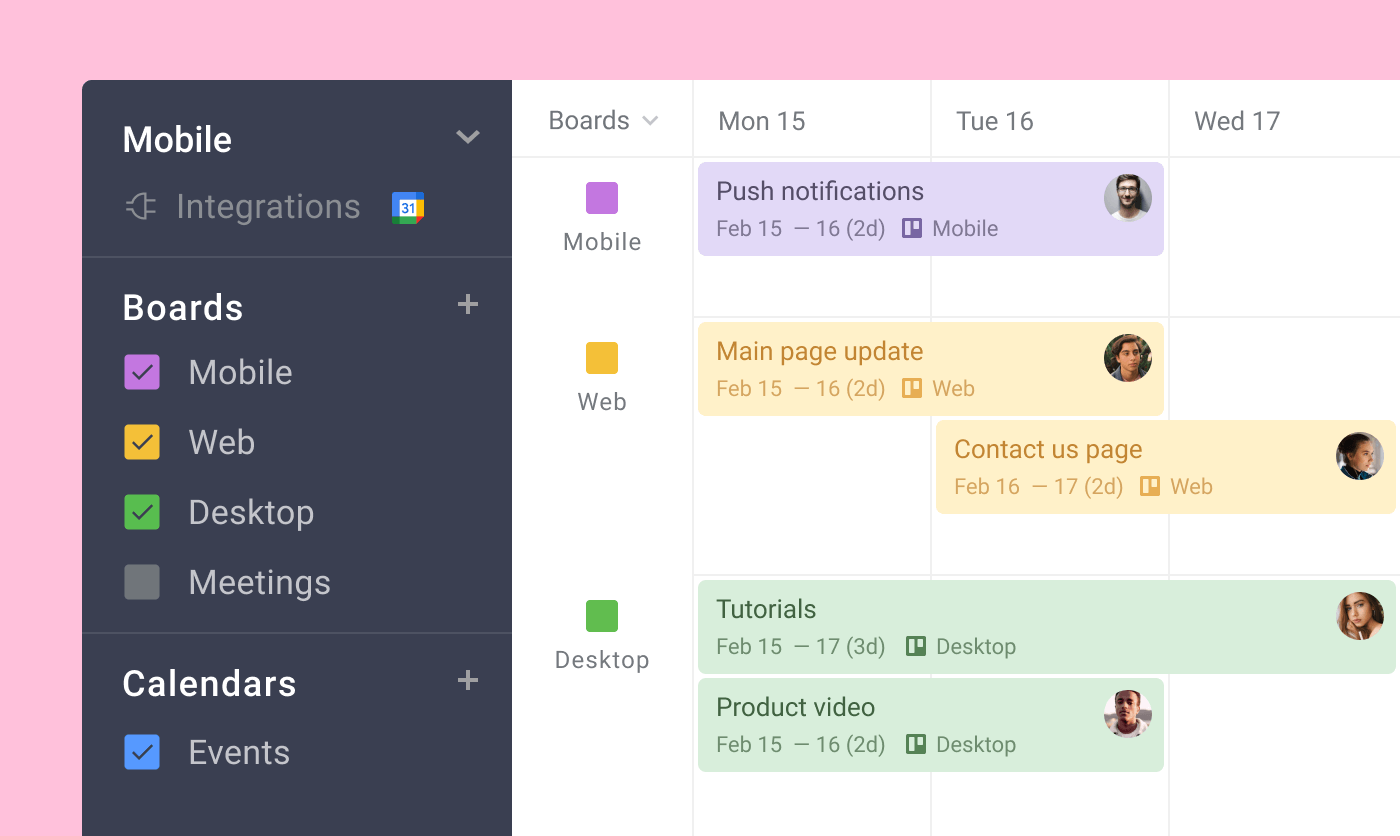The width and height of the screenshot is (1400, 836).
Task: Toggle the Events calendar checkbox
Action: (x=141, y=752)
